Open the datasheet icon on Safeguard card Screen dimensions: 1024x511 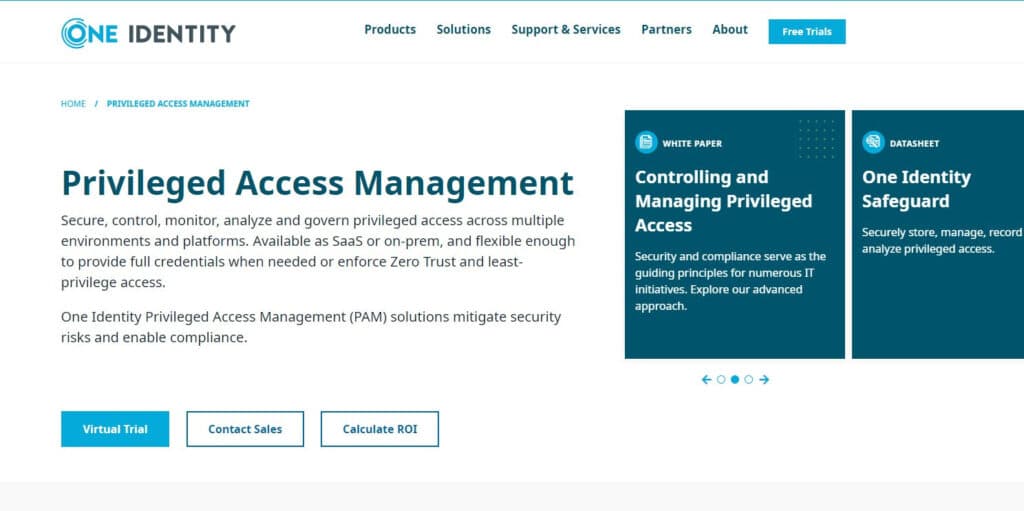pos(873,142)
